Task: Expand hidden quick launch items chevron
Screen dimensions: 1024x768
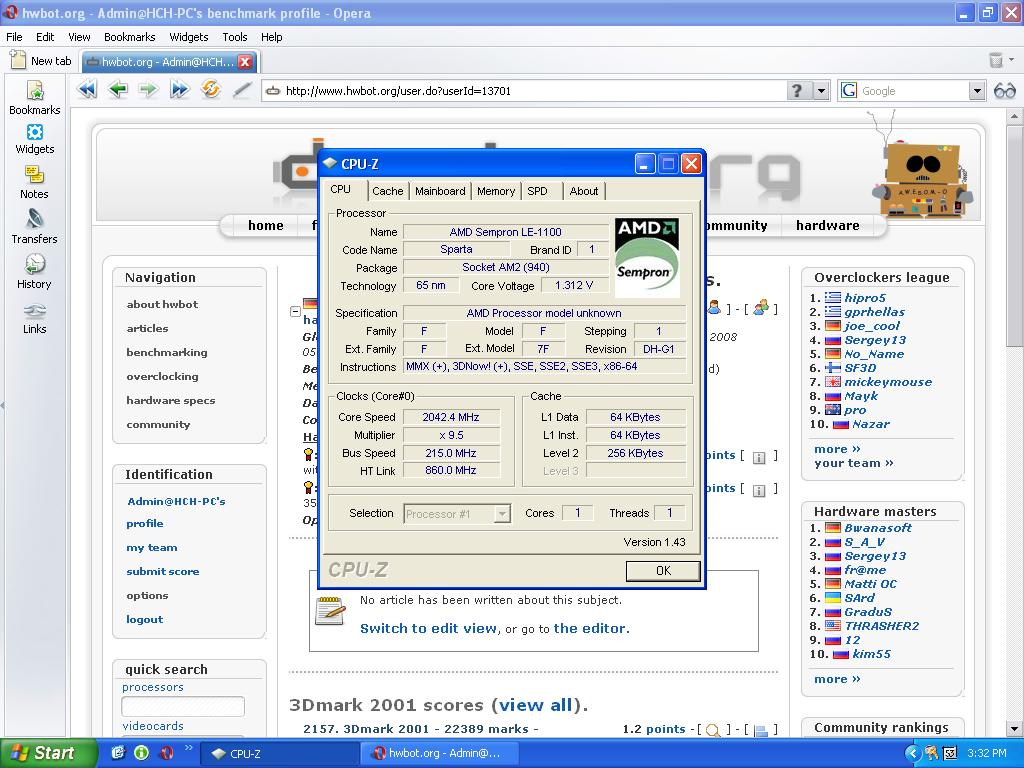Action: click(189, 748)
